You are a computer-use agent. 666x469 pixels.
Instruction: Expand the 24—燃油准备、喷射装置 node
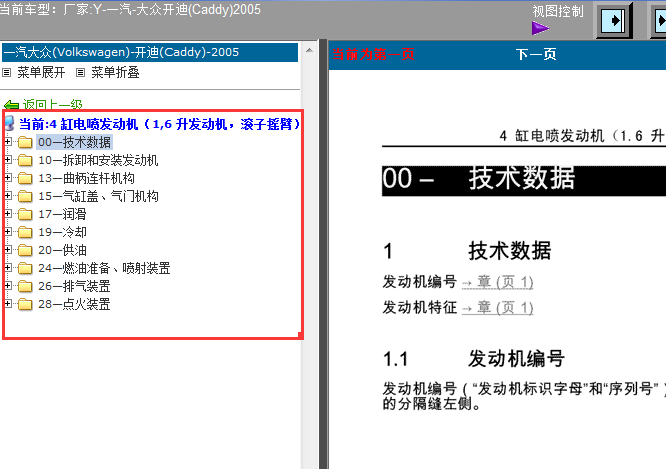coord(8,268)
